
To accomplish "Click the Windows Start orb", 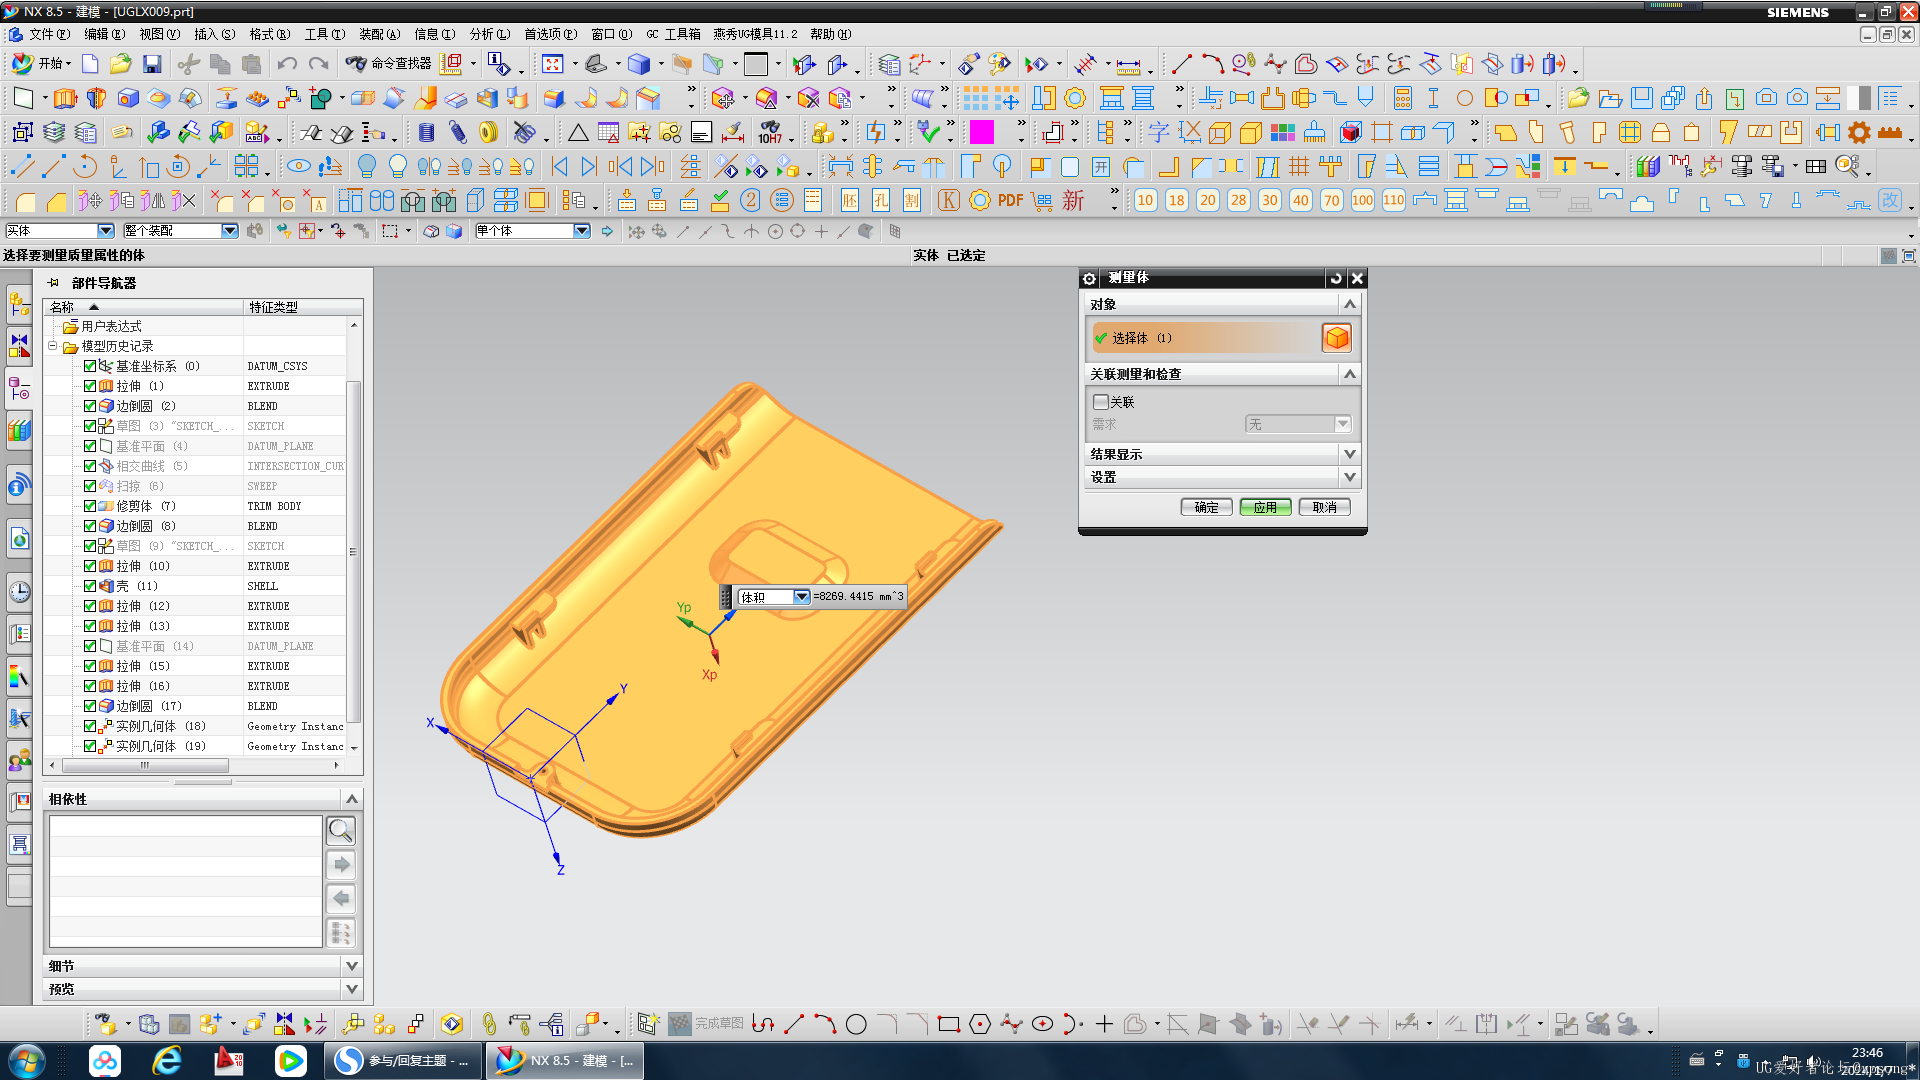I will 26,1060.
